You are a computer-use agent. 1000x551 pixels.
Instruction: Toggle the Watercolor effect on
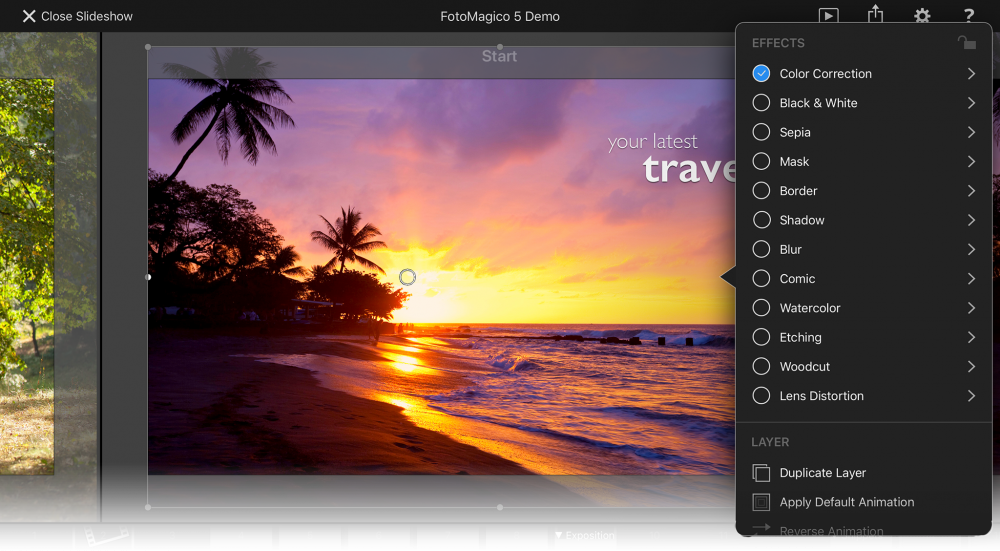point(761,308)
